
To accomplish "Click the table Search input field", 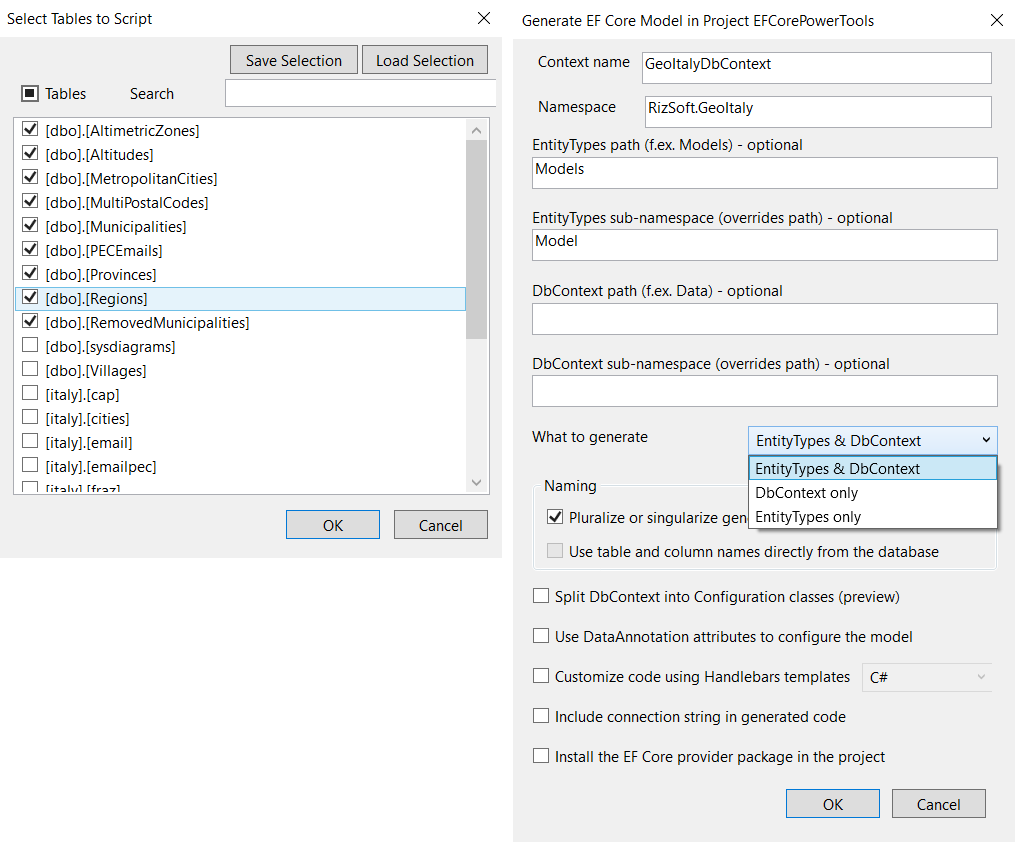I will 360,93.
